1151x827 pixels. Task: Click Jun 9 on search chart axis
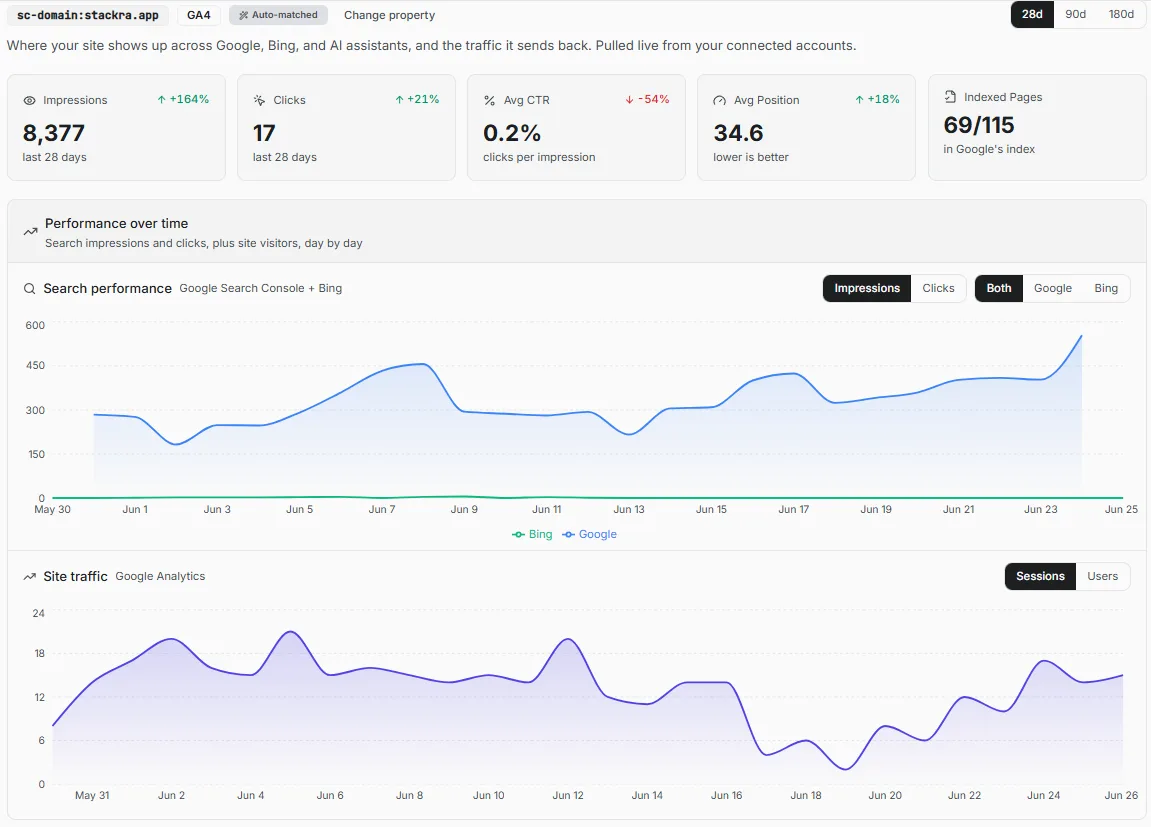click(464, 509)
